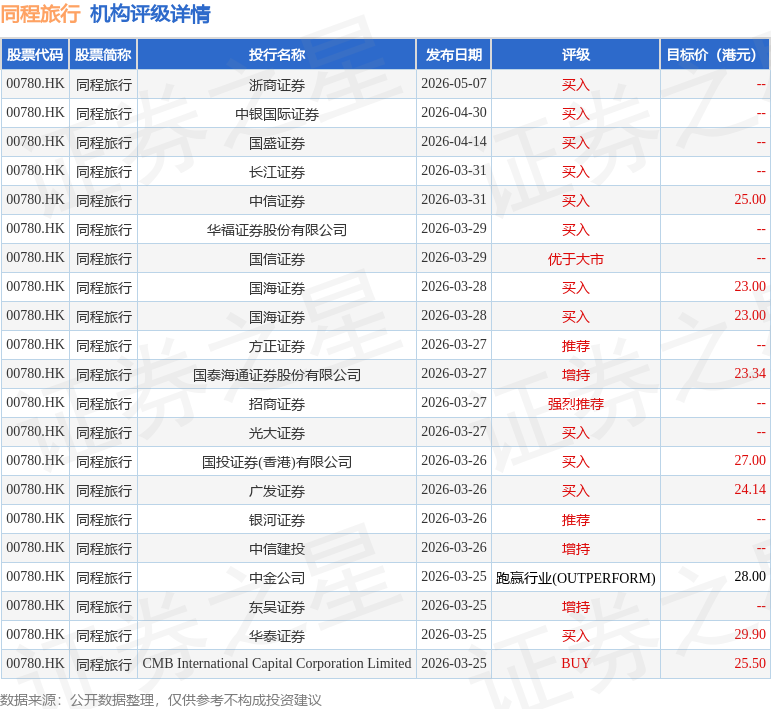Click the 股票代码 column header

point(35,55)
